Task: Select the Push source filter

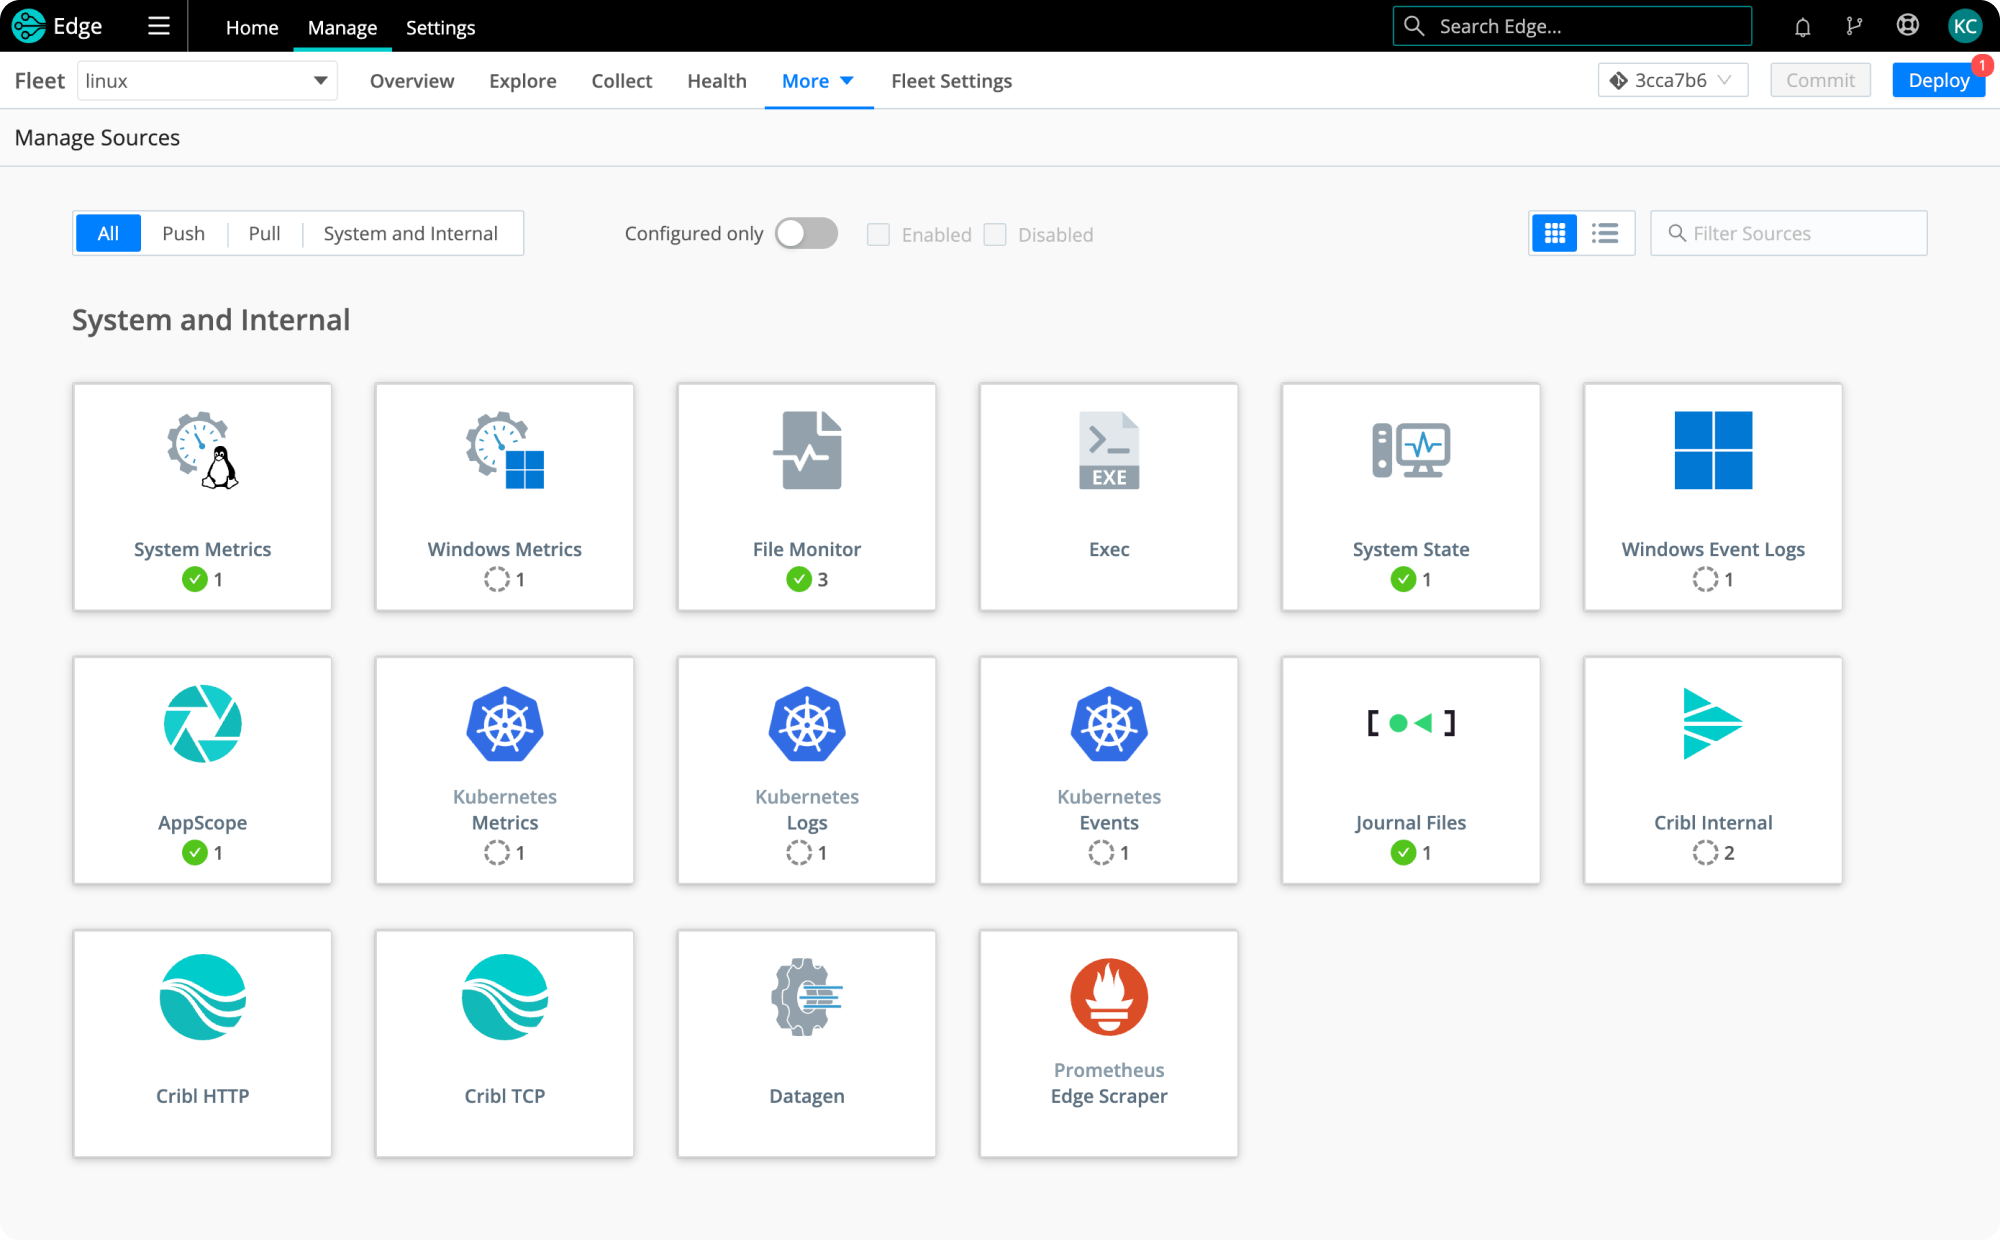Action: point(183,233)
